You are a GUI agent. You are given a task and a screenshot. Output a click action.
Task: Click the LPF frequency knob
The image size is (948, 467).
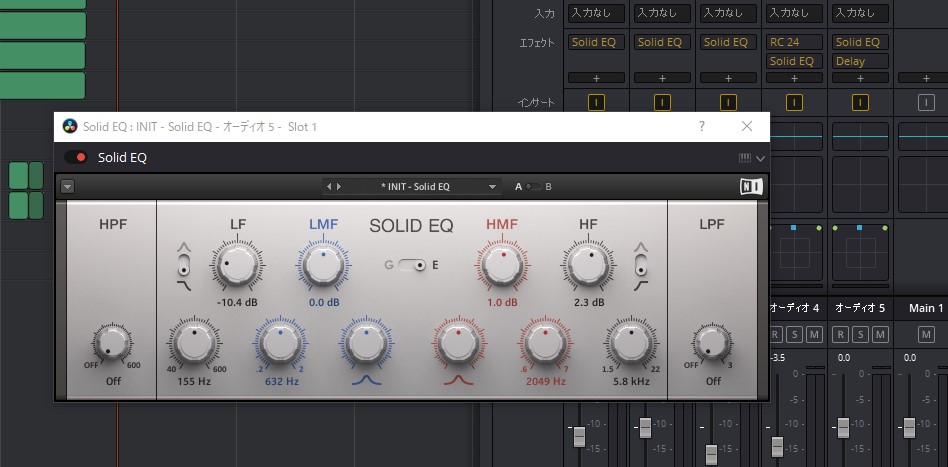coord(712,342)
